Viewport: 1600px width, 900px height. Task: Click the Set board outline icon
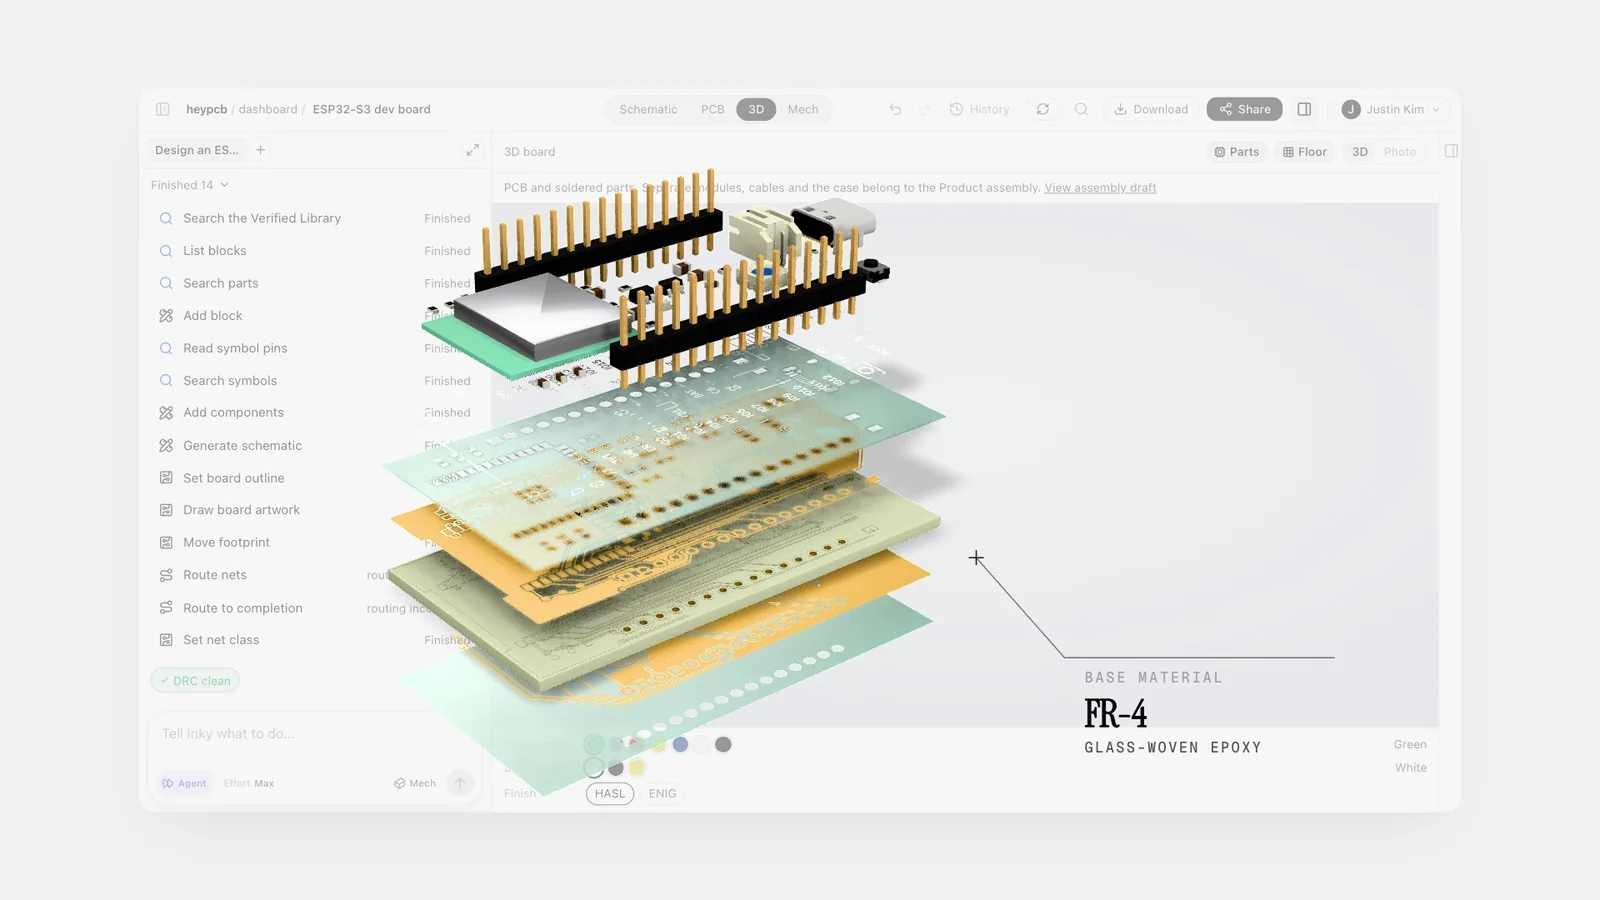tap(166, 478)
